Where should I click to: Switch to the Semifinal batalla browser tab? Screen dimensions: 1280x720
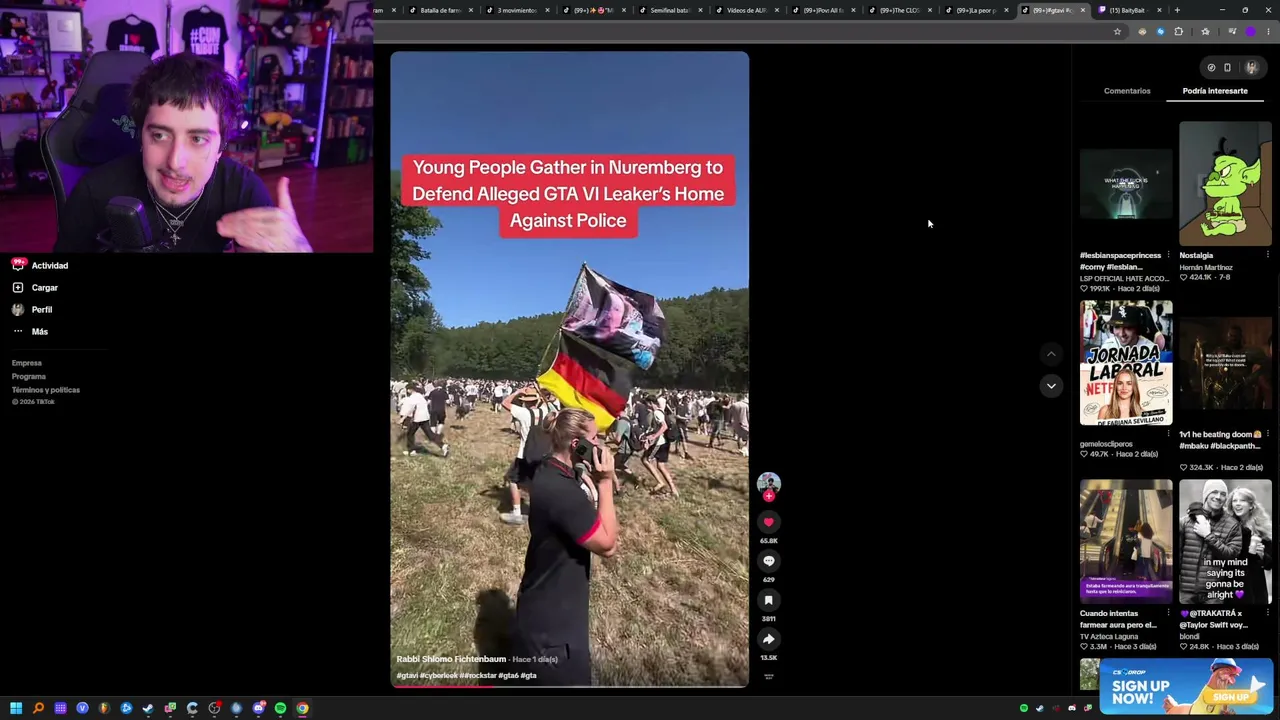pyautogui.click(x=670, y=10)
